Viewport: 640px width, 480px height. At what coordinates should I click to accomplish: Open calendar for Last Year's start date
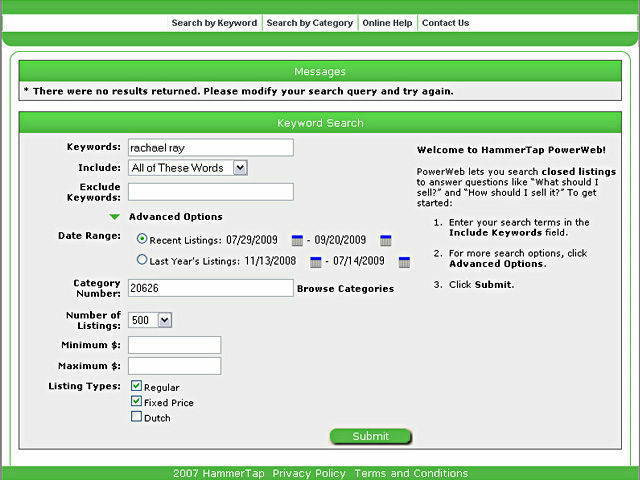pos(316,262)
